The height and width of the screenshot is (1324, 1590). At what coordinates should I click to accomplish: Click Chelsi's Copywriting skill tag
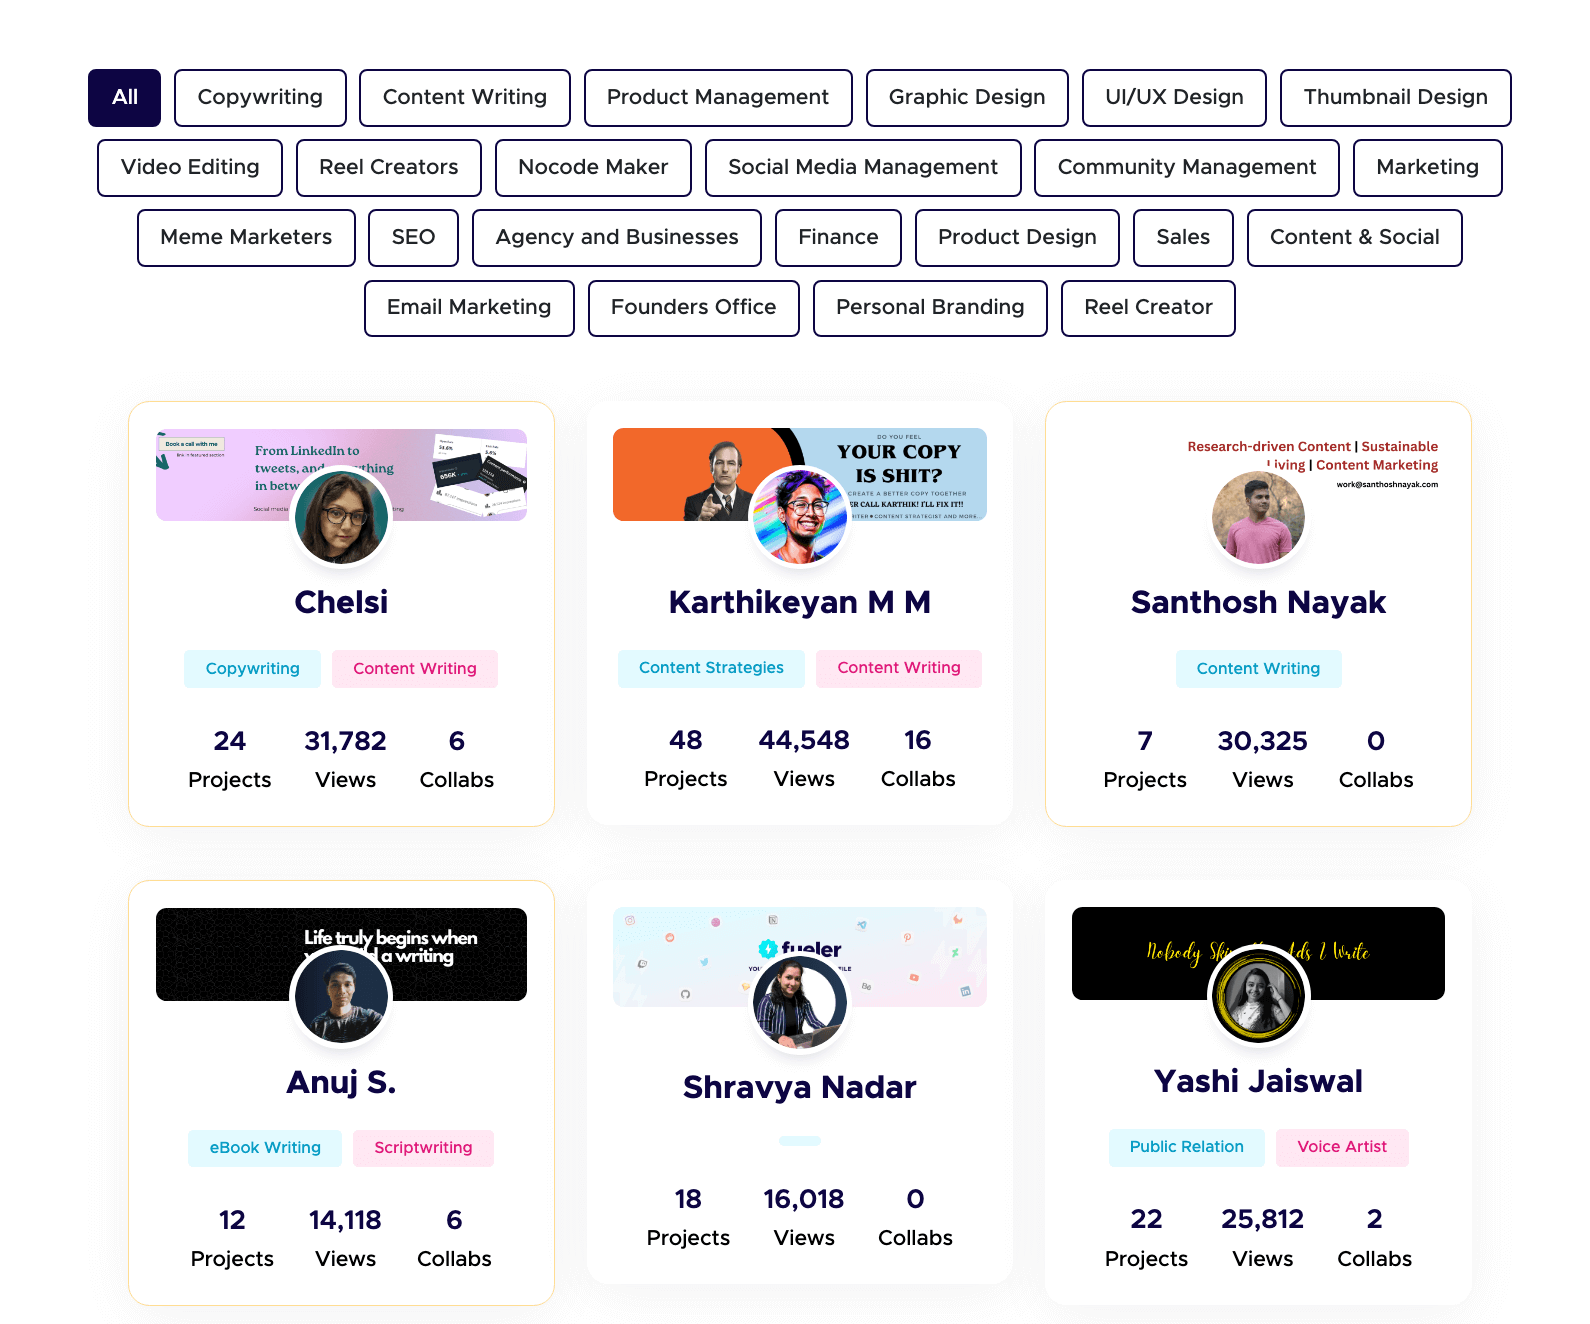(252, 669)
